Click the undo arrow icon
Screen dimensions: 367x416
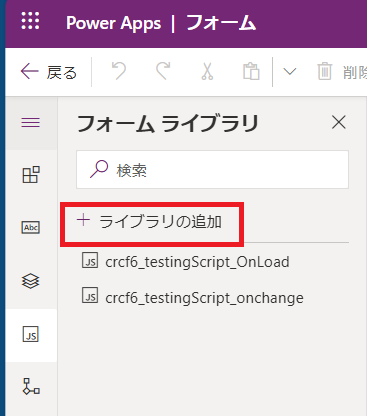(x=119, y=71)
